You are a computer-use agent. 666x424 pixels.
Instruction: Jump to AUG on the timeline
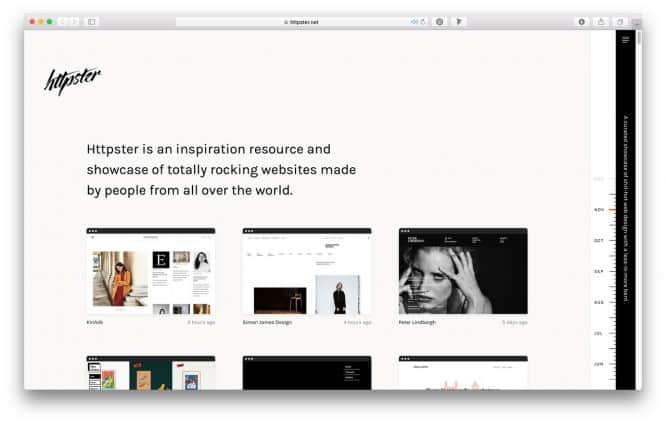click(598, 302)
